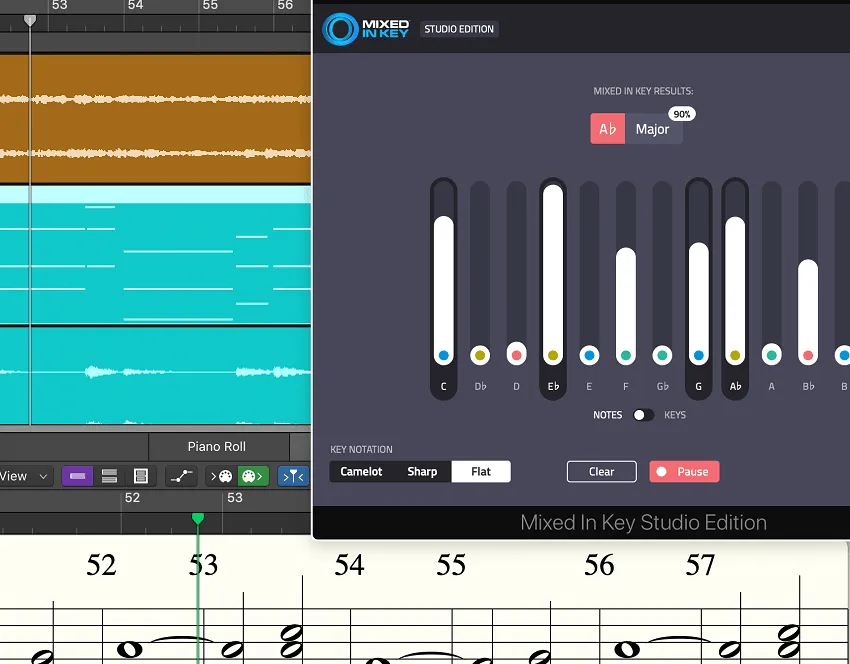Select the green MIDI In icon
The width and height of the screenshot is (850, 664).
pyautogui.click(x=250, y=476)
